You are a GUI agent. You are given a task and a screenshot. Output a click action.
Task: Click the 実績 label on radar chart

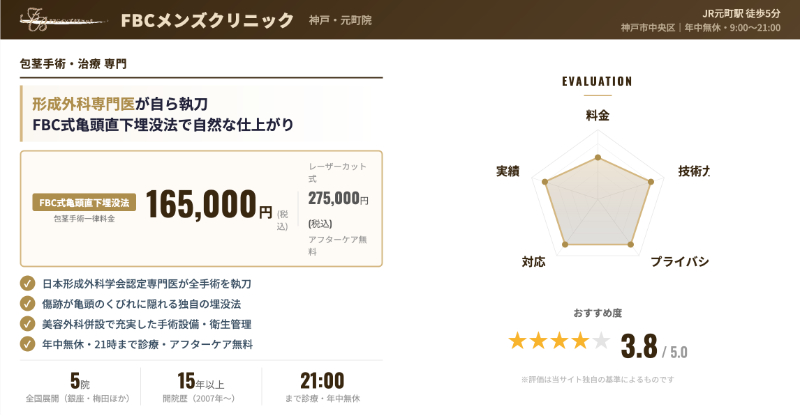[507, 171]
